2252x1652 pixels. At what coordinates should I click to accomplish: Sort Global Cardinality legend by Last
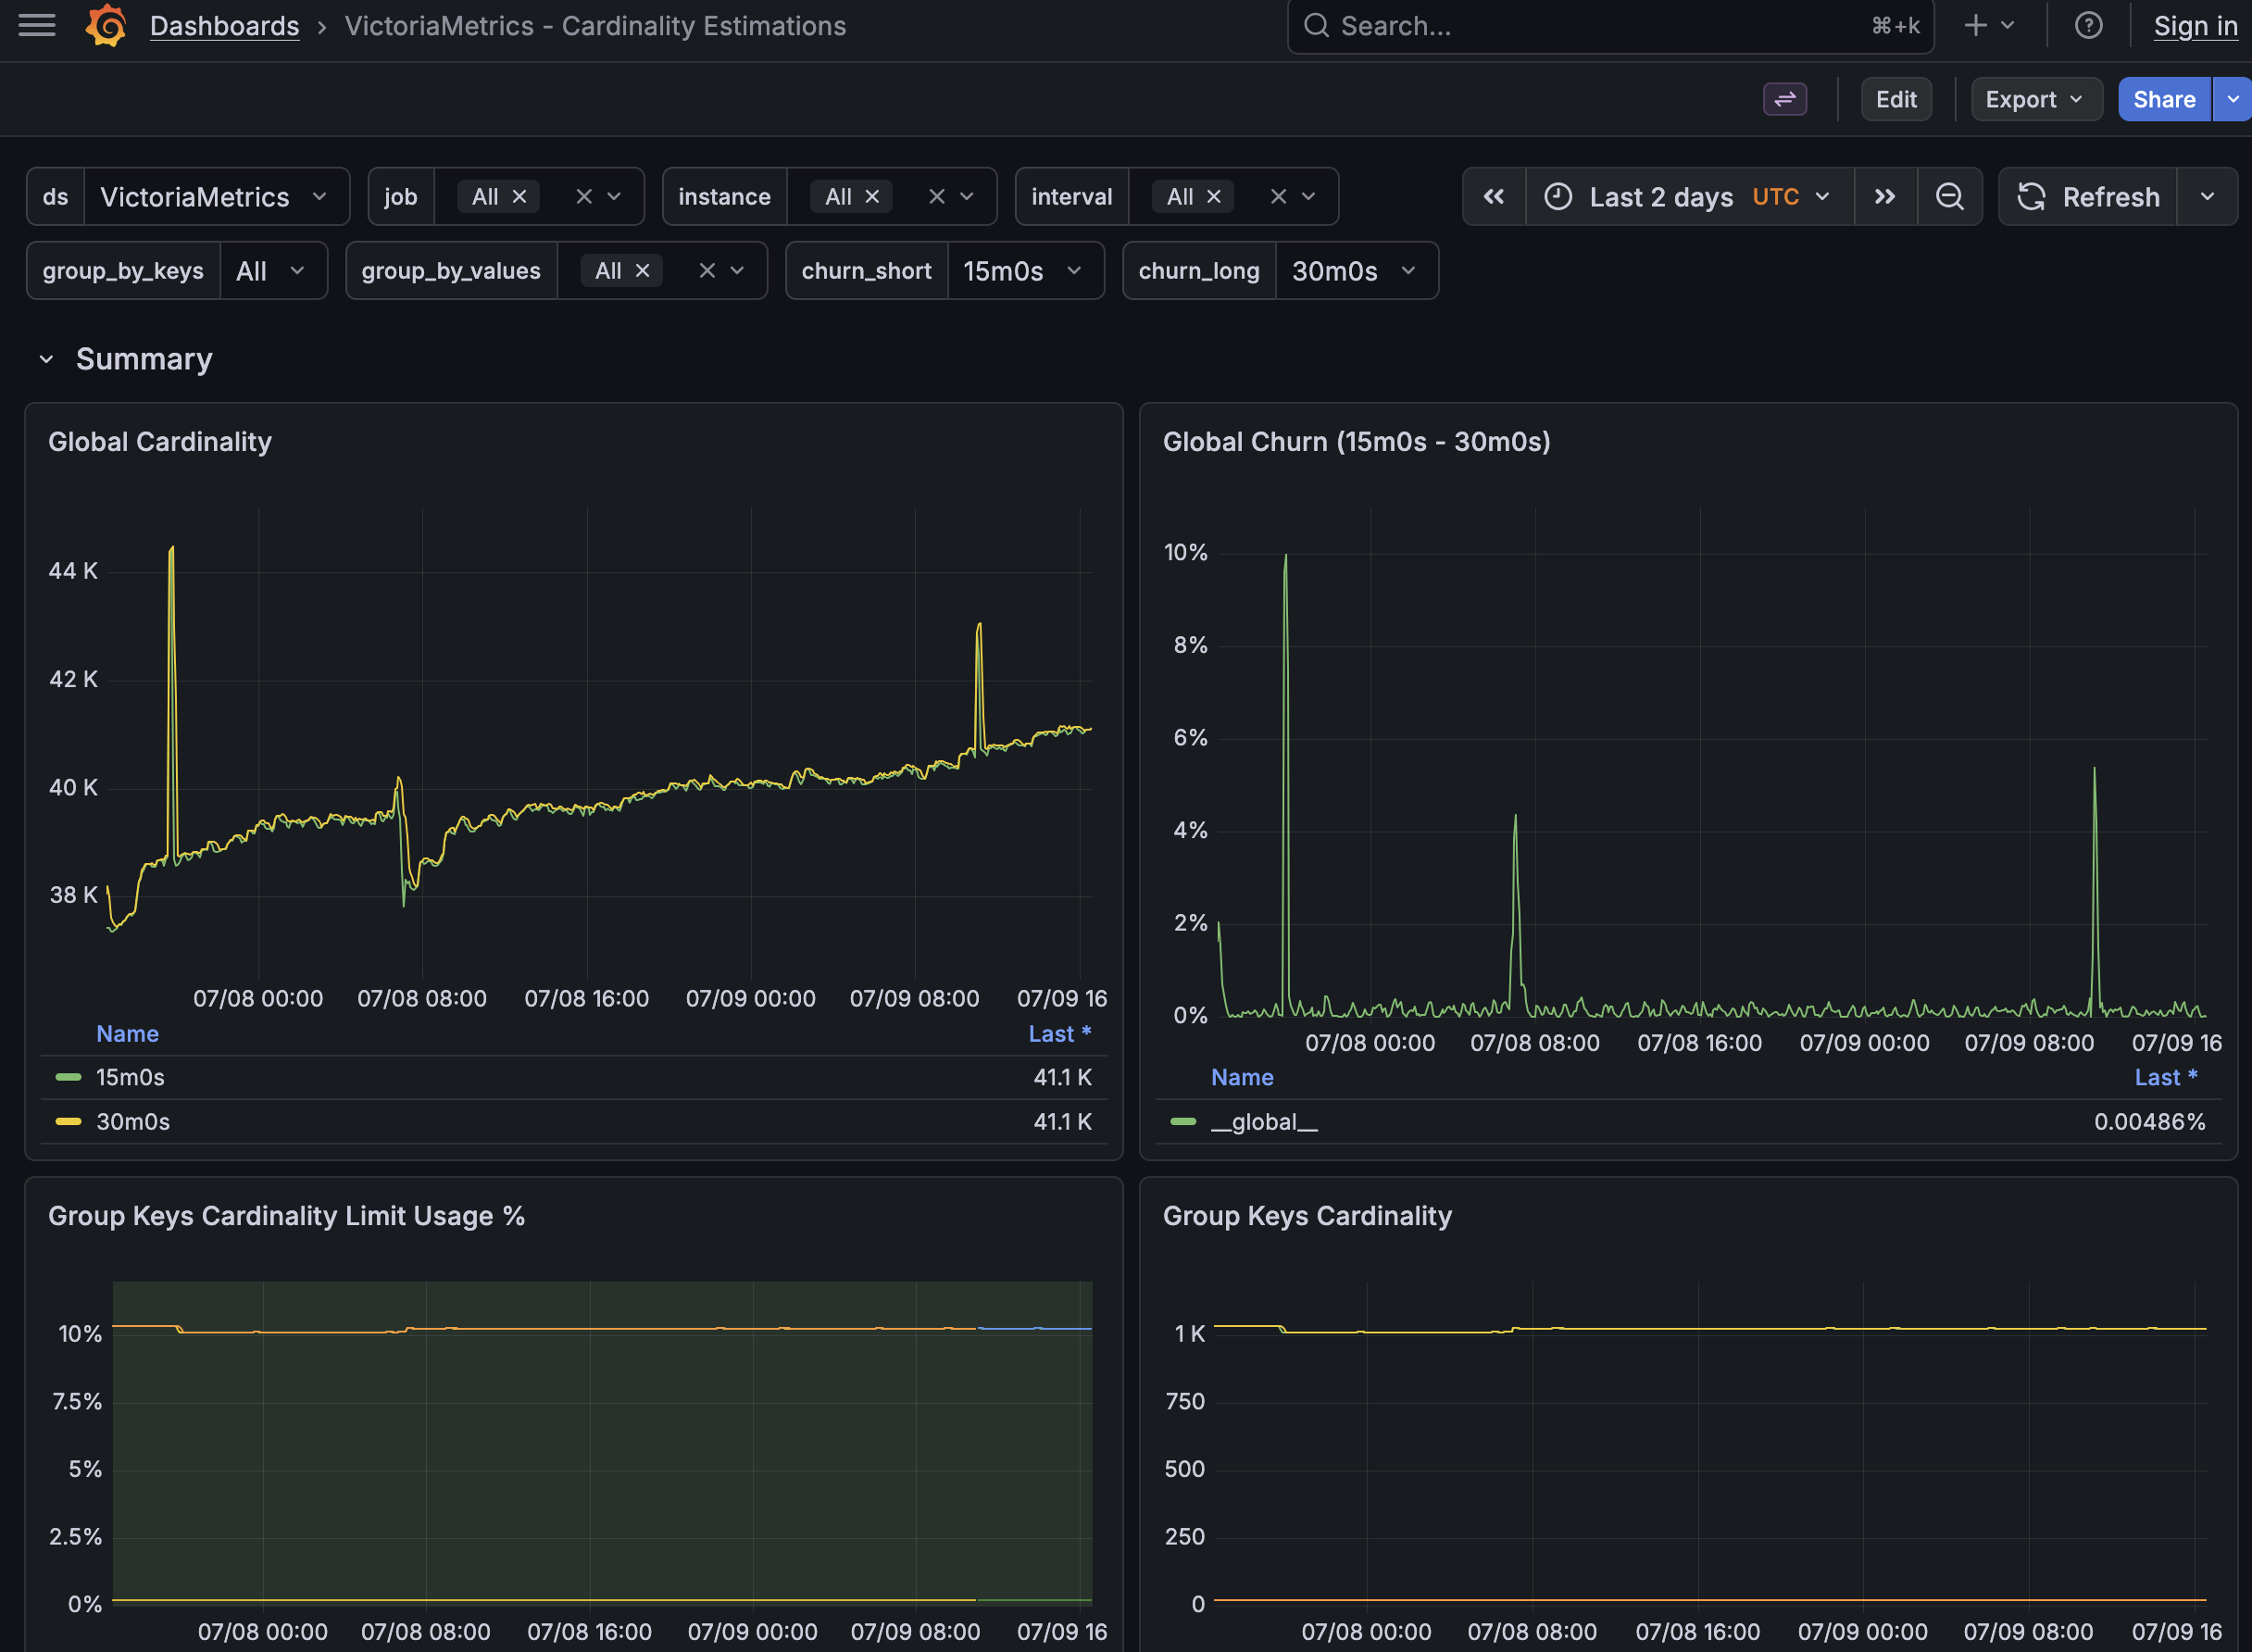pyautogui.click(x=1059, y=1033)
